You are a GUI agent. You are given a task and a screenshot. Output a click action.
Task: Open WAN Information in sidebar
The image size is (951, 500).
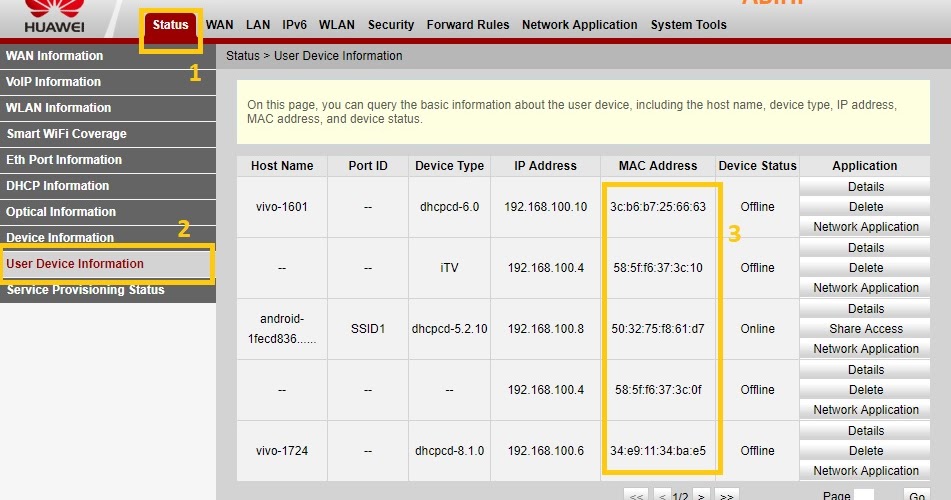click(x=108, y=56)
